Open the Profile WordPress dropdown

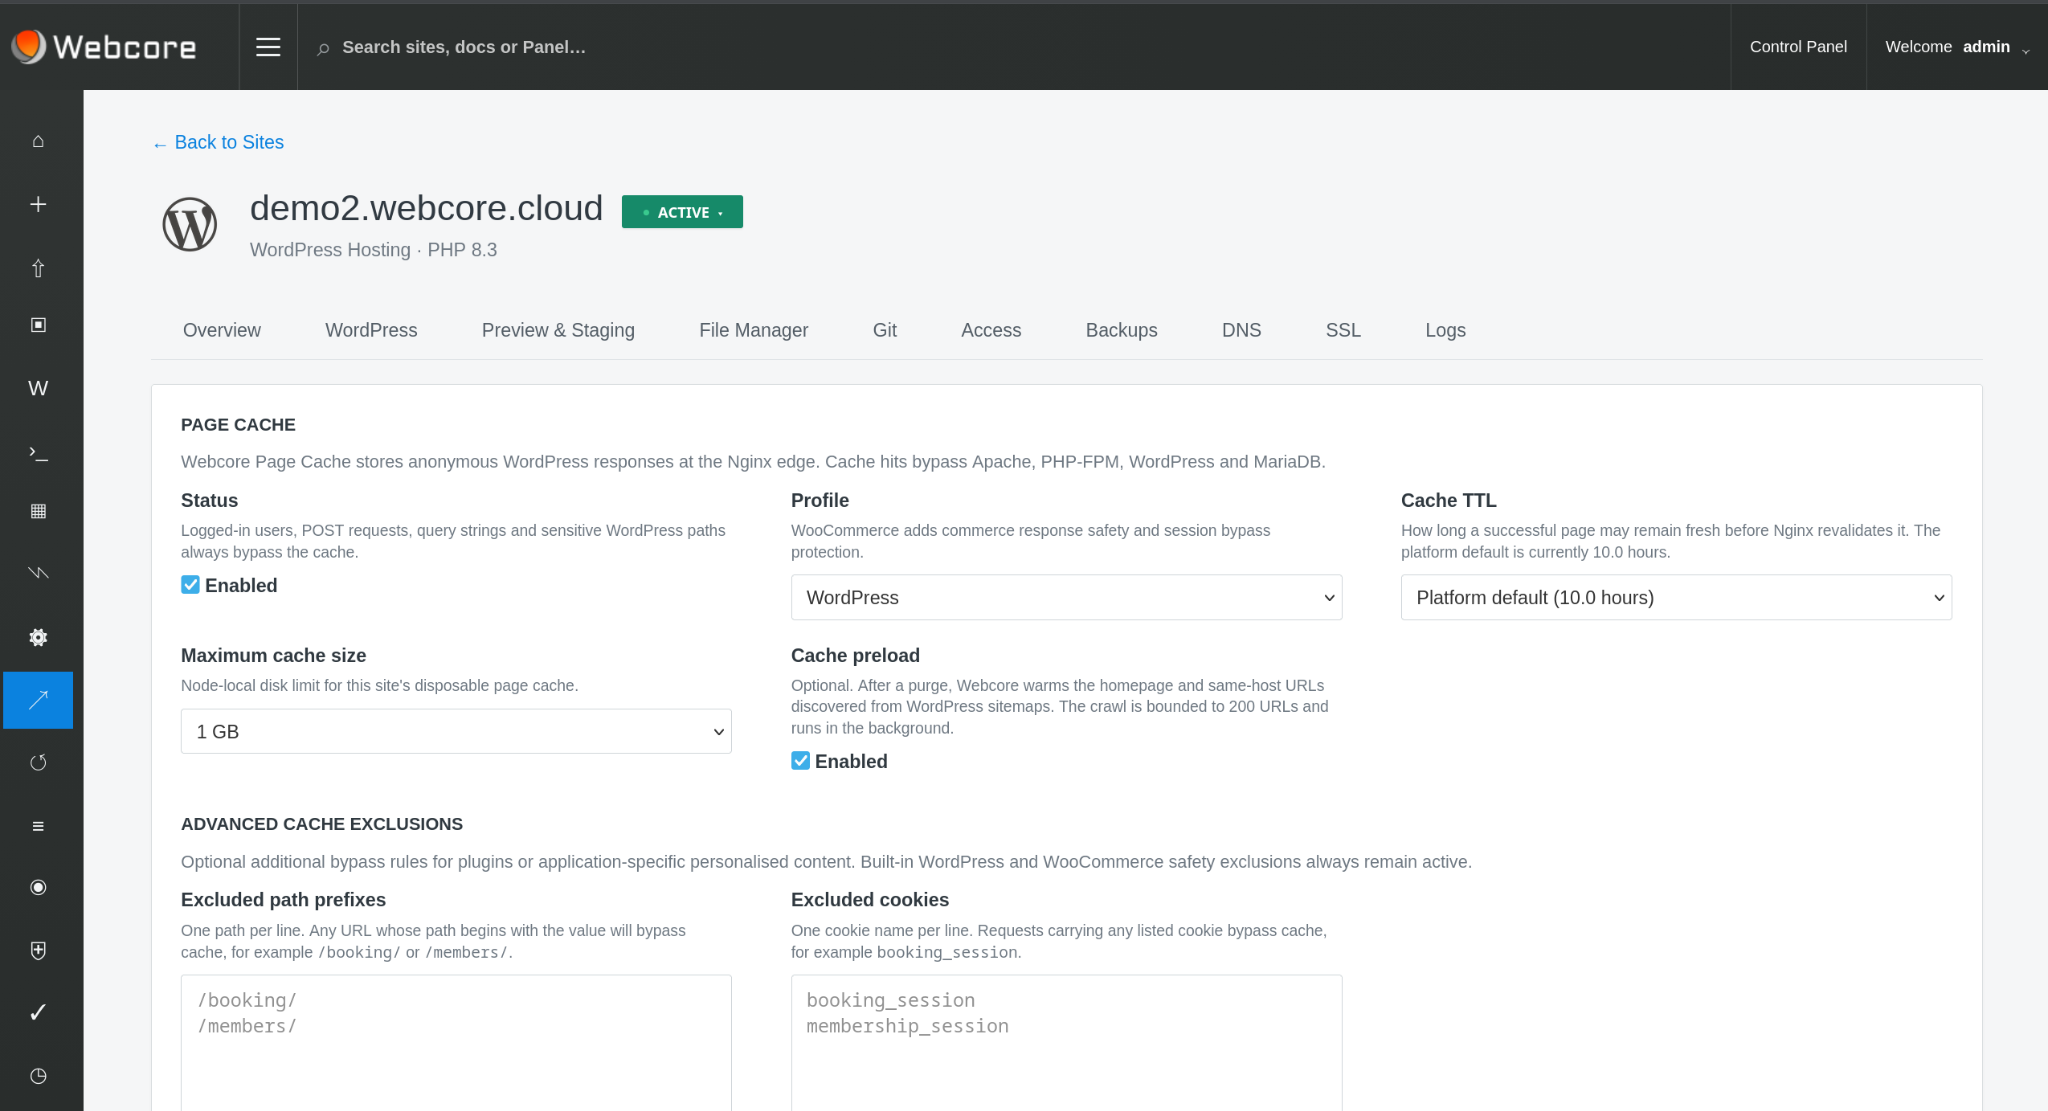(1066, 597)
